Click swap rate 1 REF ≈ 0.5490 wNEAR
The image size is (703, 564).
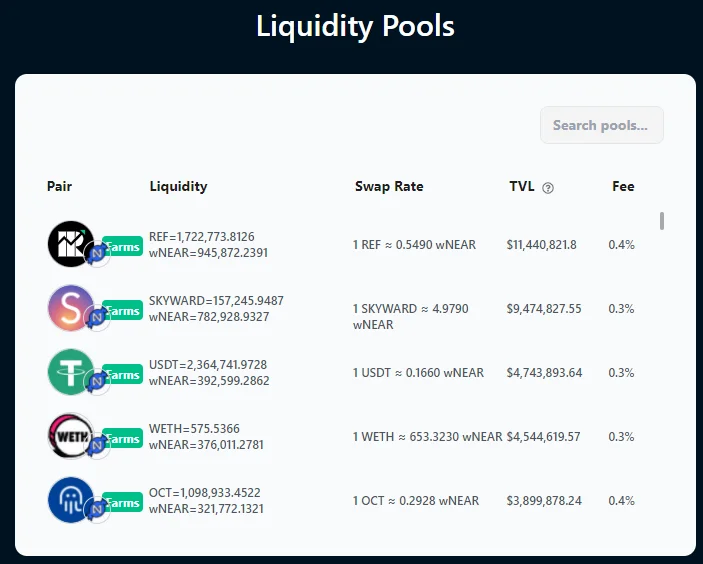(x=414, y=245)
